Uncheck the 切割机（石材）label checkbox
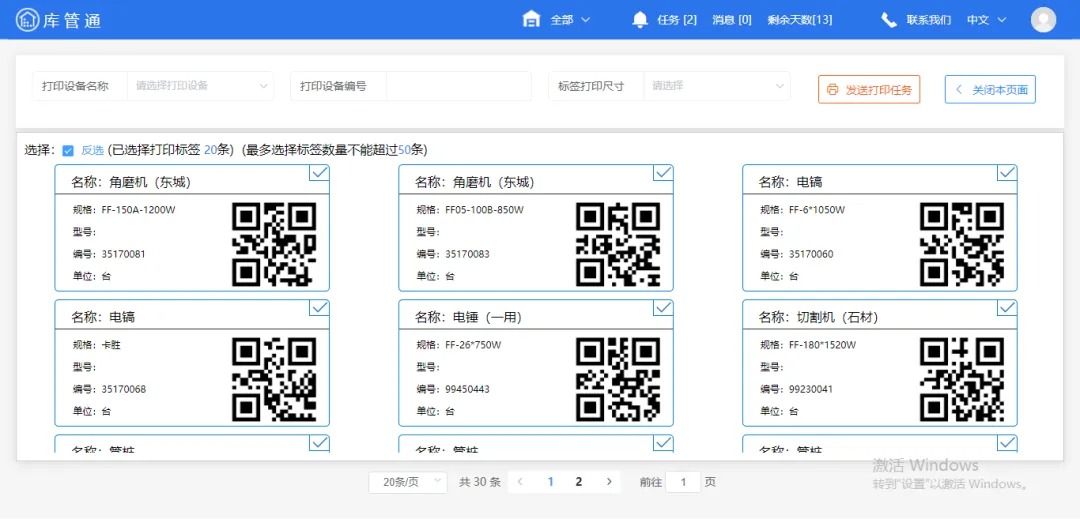This screenshot has height=519, width=1080. click(1007, 308)
